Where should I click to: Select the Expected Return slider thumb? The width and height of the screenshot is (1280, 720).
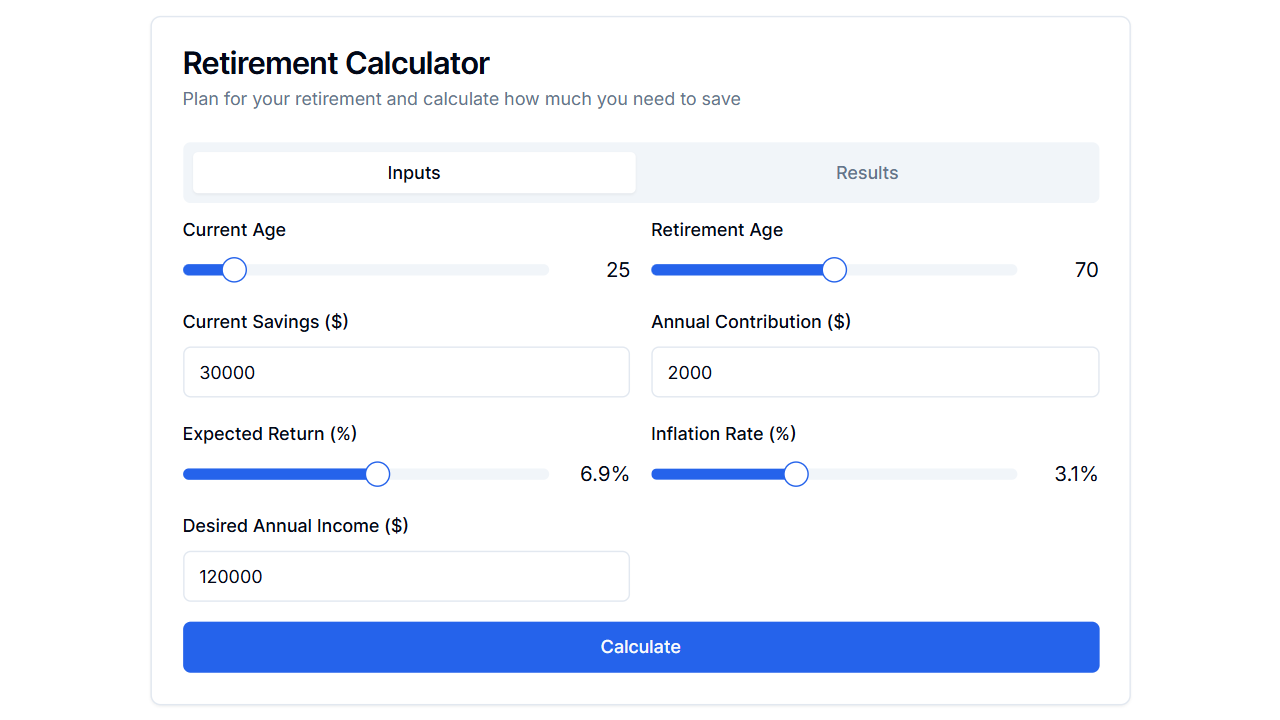(x=377, y=473)
